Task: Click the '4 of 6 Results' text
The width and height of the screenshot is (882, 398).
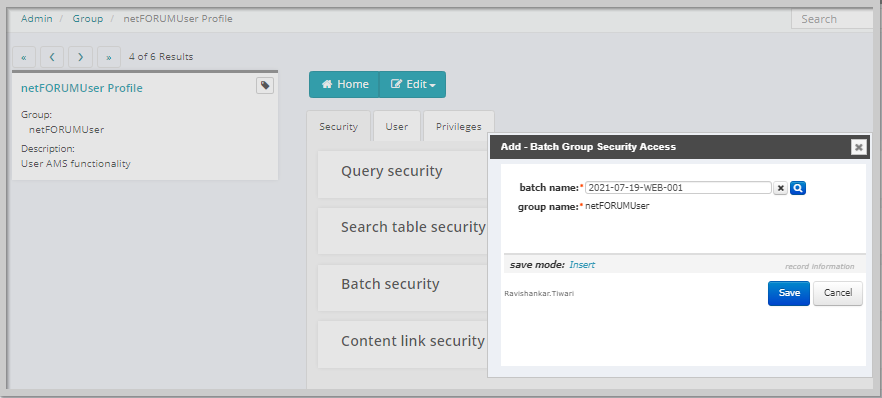Action: tap(161, 57)
